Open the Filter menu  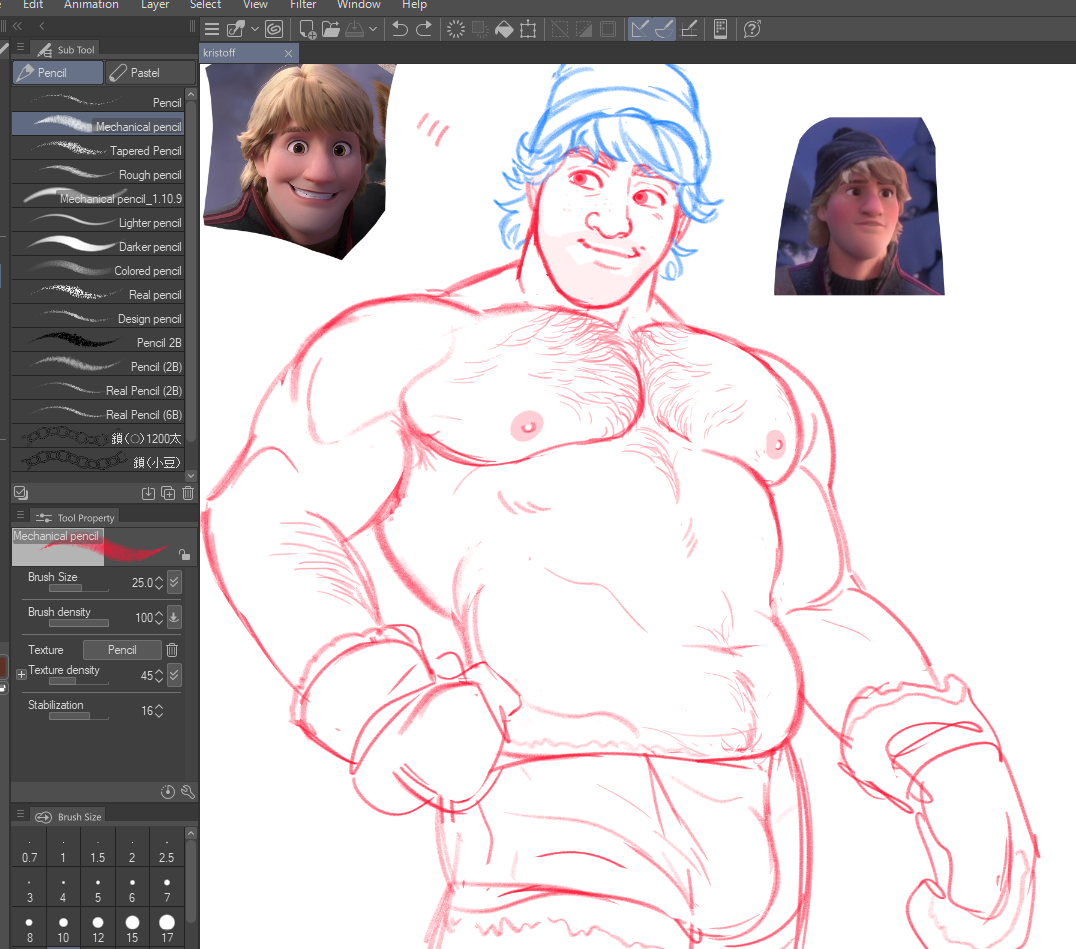(x=303, y=5)
